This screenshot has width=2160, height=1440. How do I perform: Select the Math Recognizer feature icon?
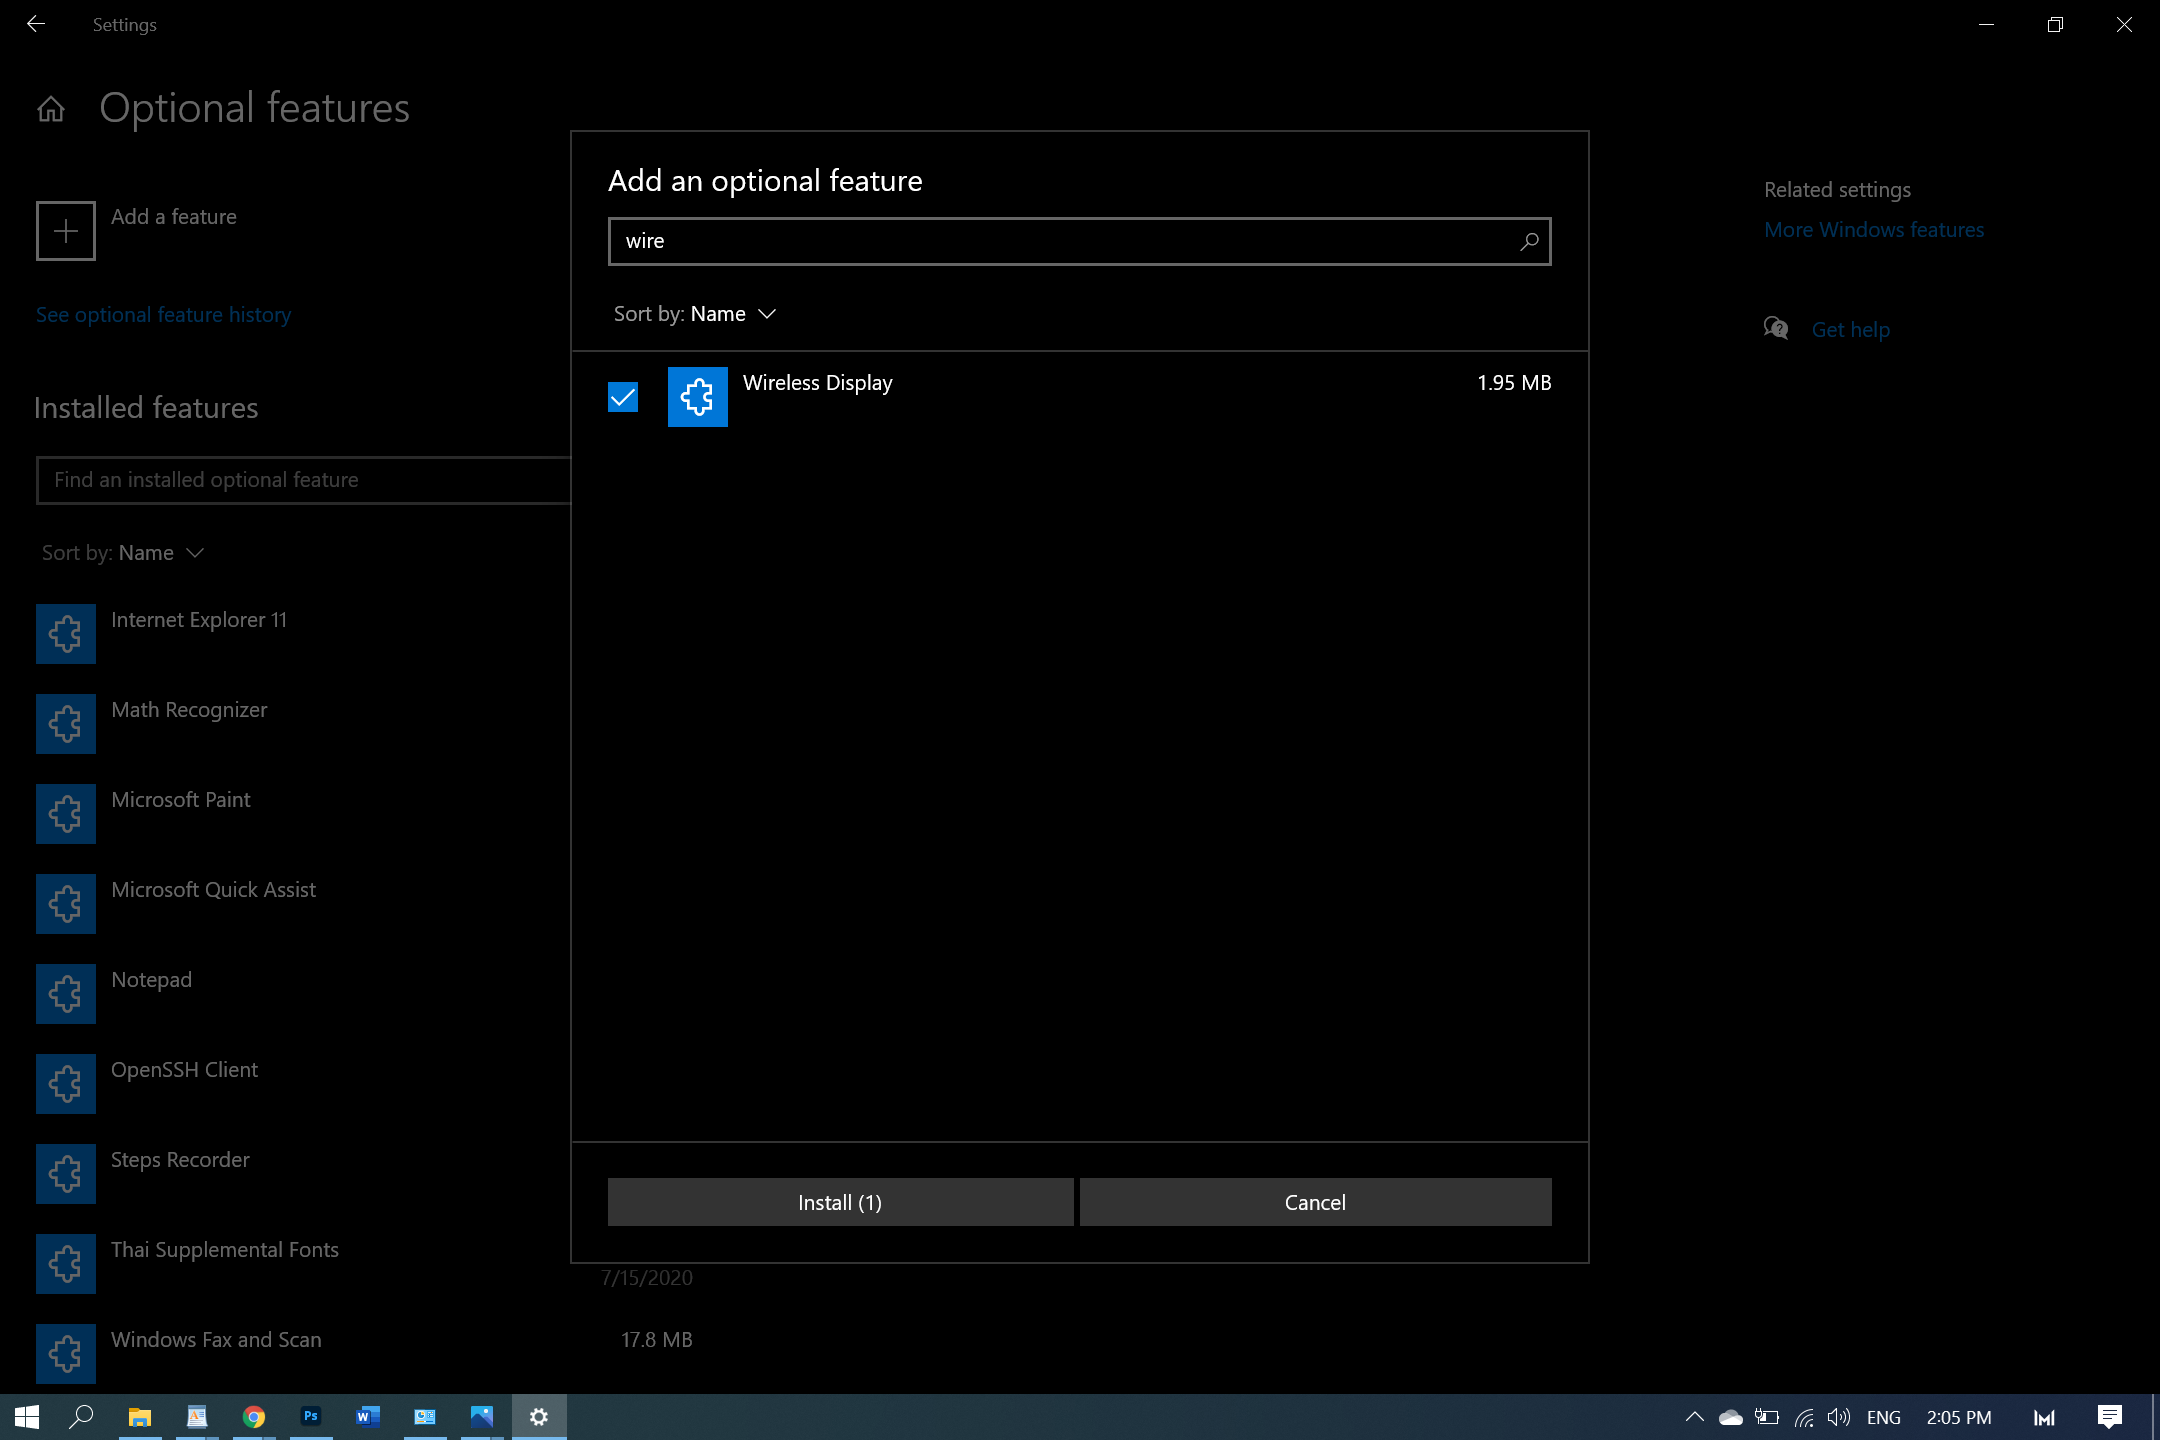[66, 724]
